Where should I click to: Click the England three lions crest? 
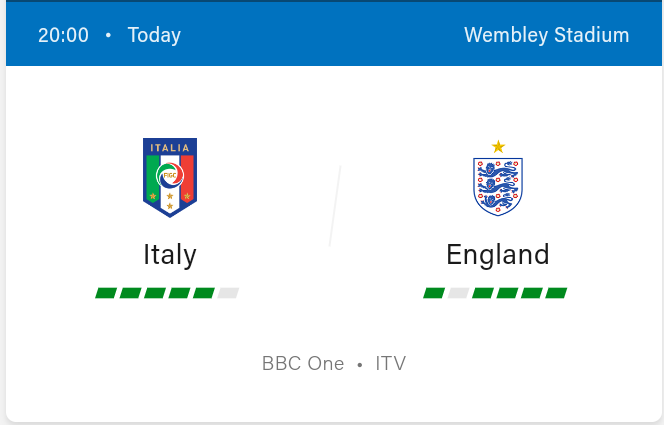click(x=498, y=186)
